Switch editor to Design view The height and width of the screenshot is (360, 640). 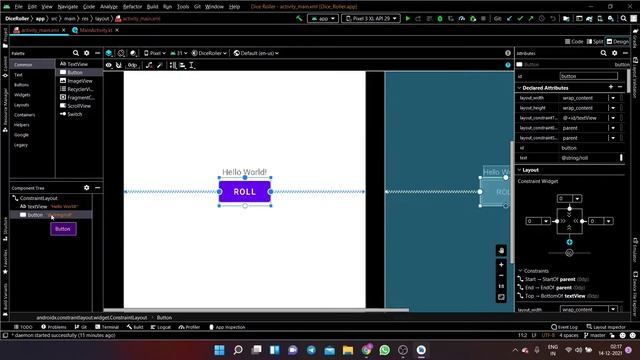pyautogui.click(x=618, y=42)
